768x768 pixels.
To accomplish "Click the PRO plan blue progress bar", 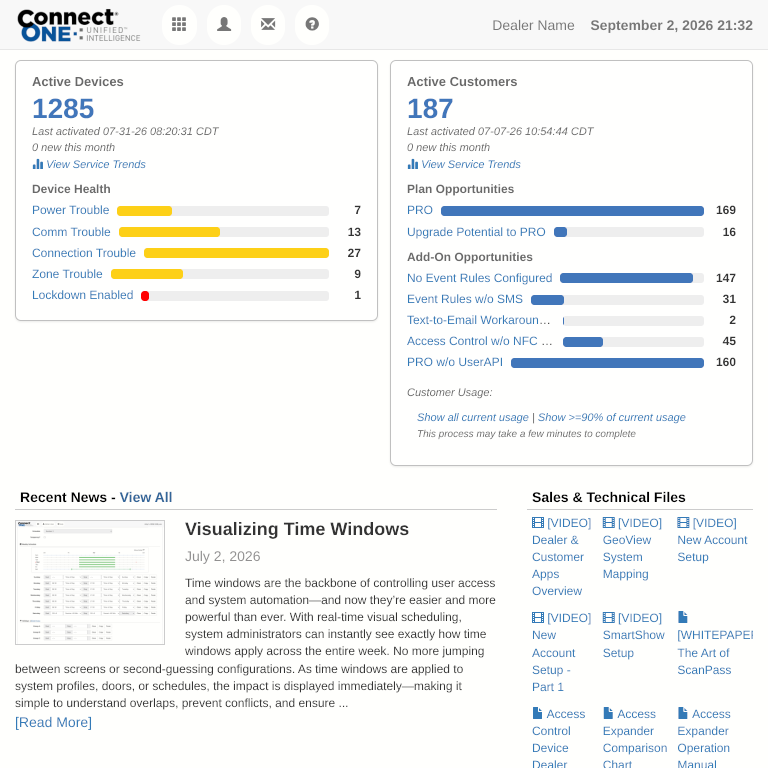I will coord(572,211).
